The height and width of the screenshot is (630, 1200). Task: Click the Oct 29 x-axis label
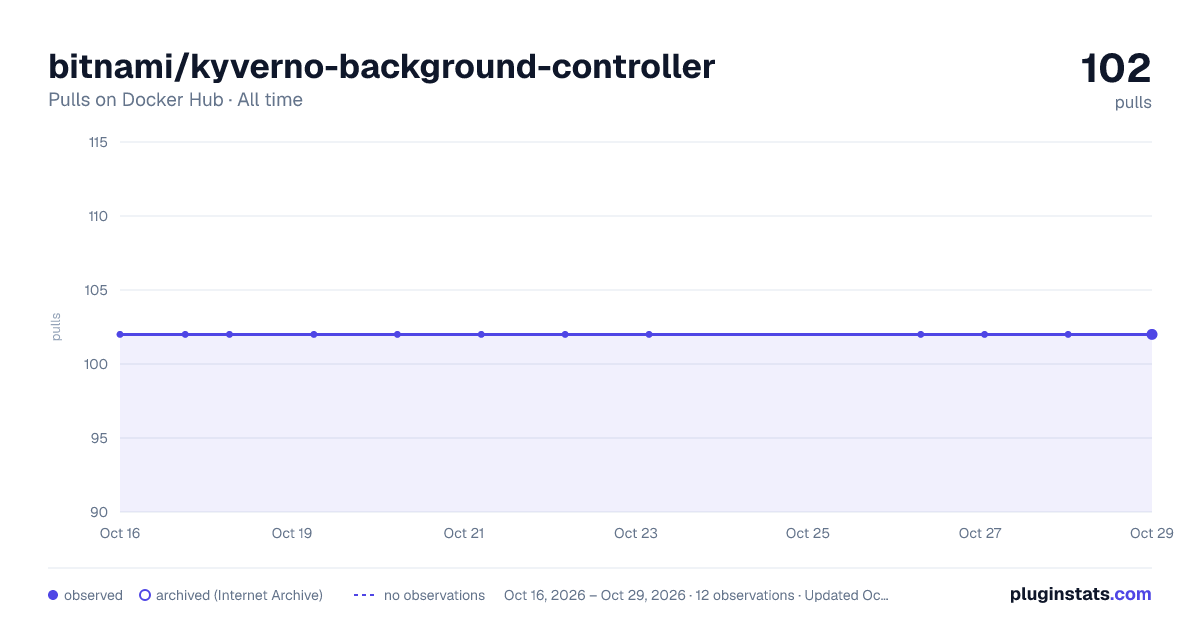click(x=1151, y=533)
